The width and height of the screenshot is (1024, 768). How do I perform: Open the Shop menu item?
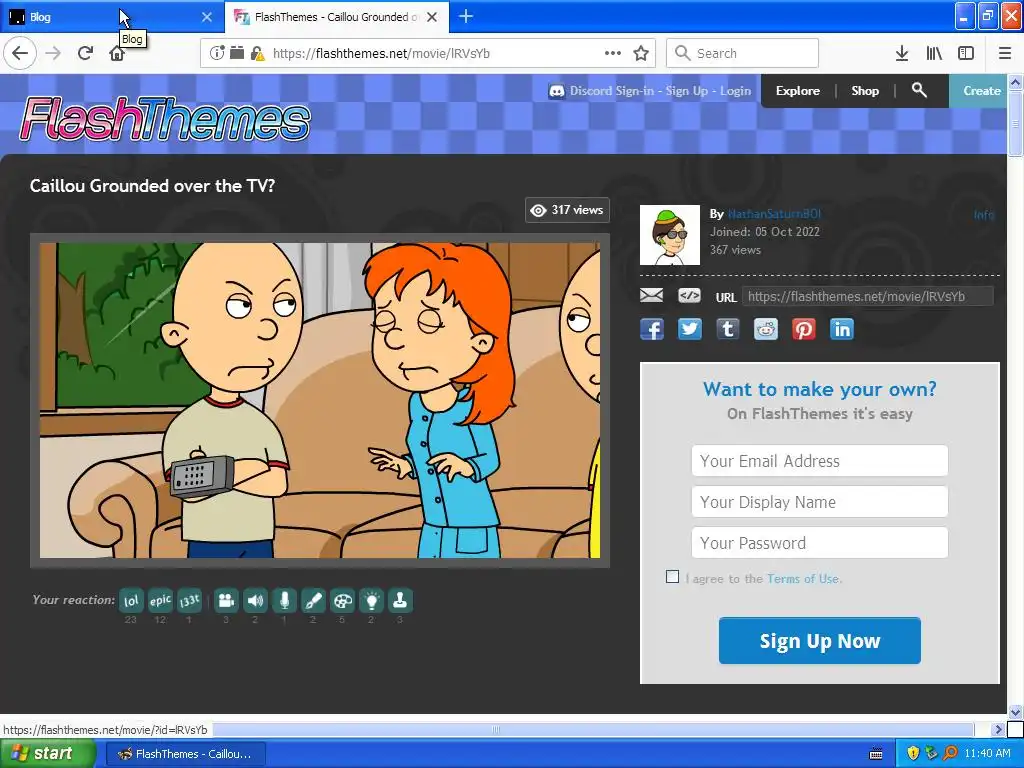[865, 91]
